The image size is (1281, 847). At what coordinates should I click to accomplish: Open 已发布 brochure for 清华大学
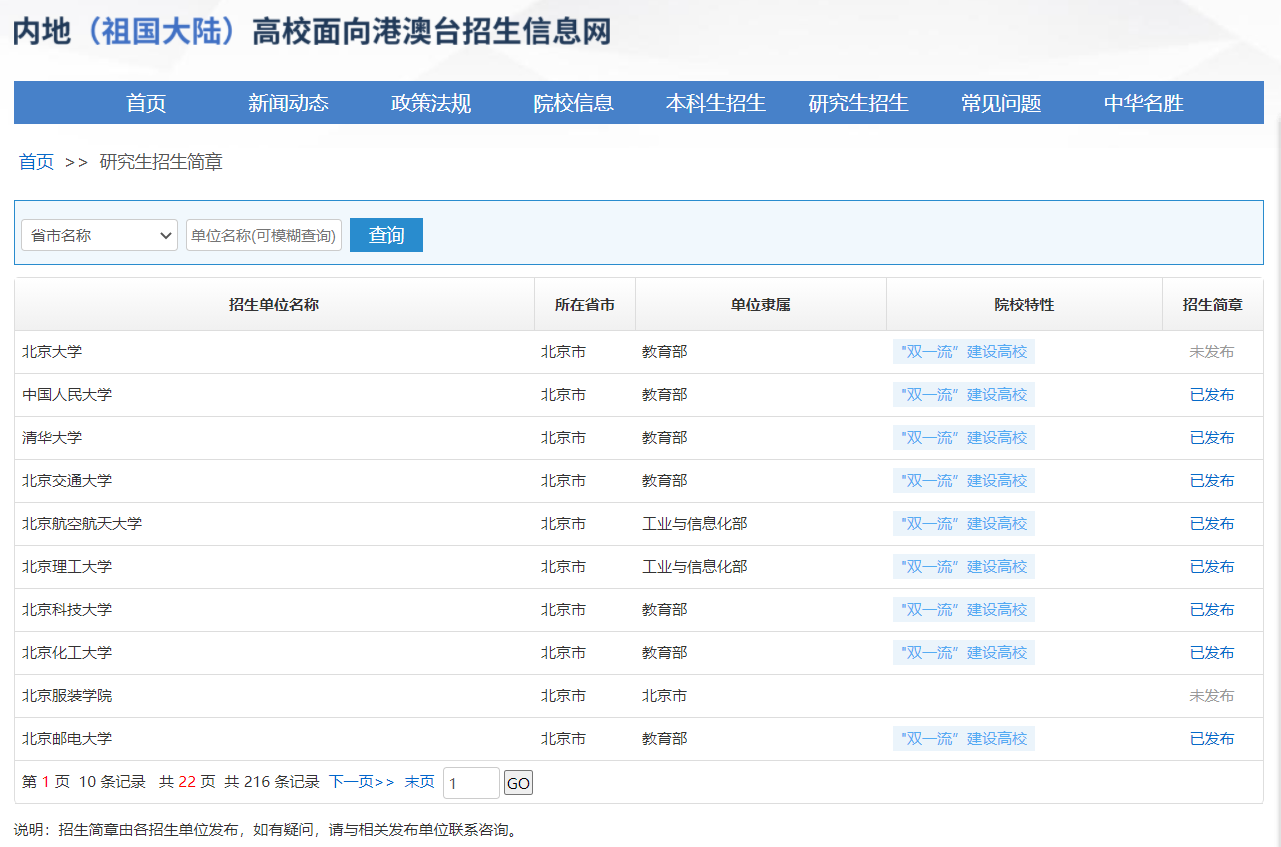click(x=1212, y=438)
